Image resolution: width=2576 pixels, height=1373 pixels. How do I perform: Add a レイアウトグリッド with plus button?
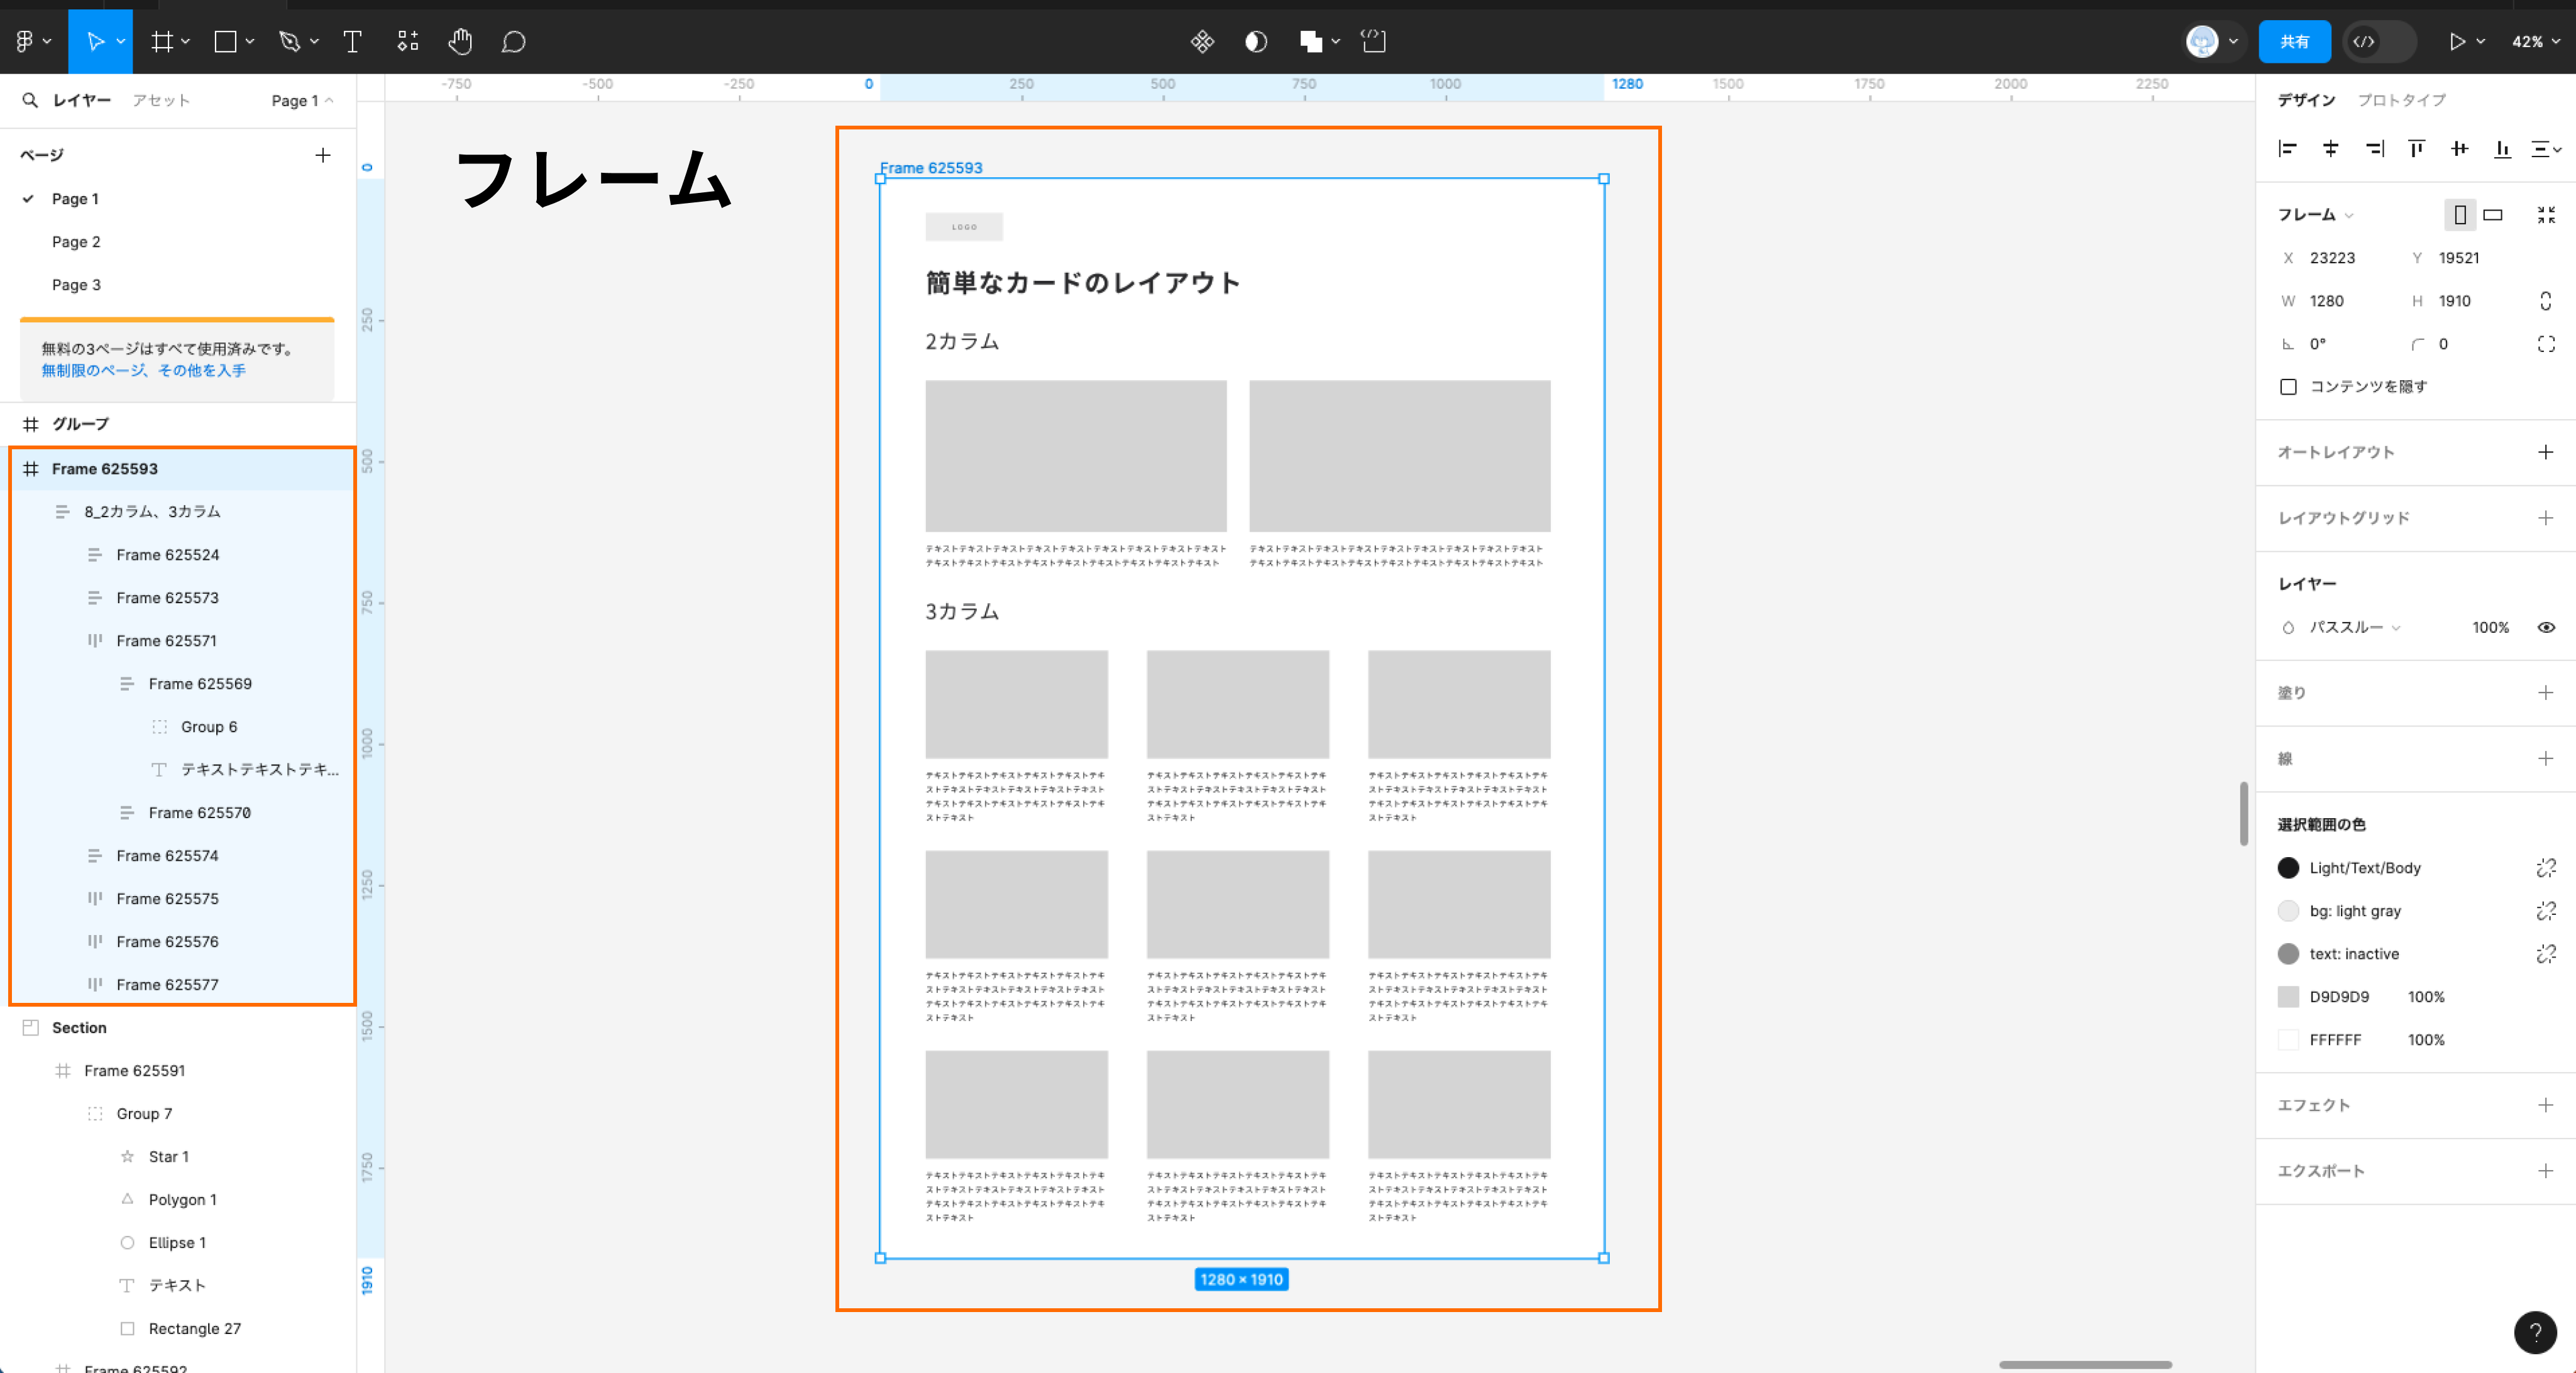coord(2546,518)
